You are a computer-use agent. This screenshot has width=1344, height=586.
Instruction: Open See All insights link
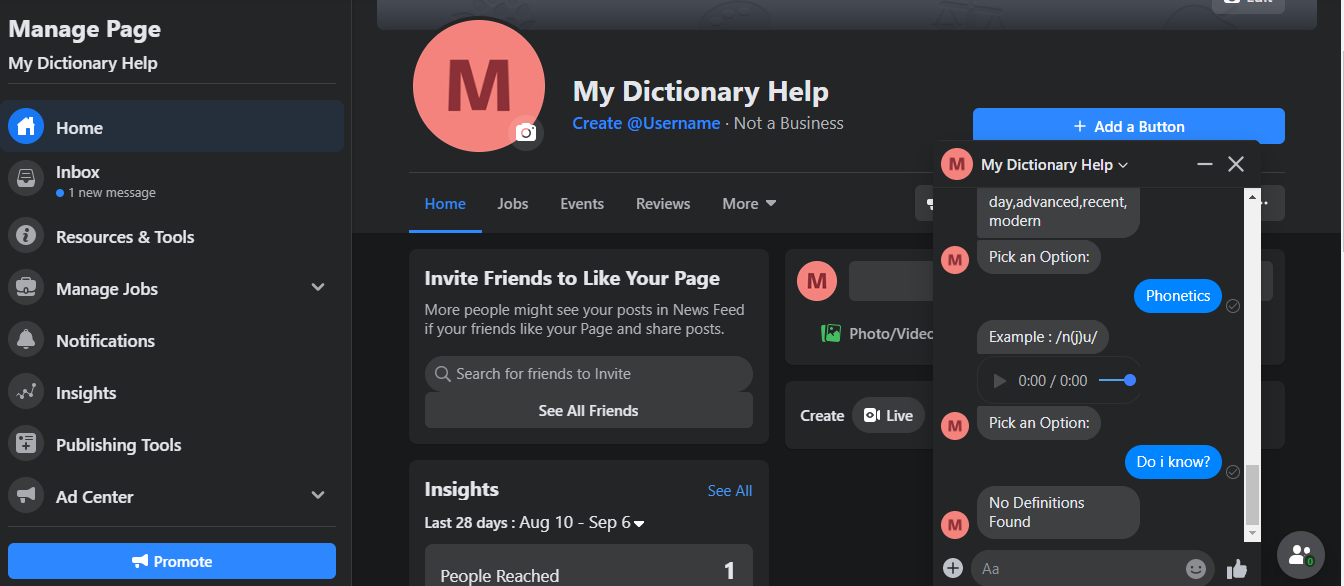click(x=730, y=490)
